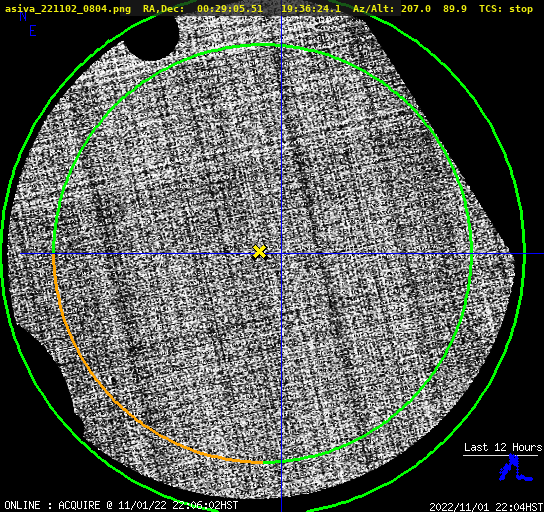Click the crosshair intersection point
Viewport: 544px width, 512px height.
click(281, 254)
